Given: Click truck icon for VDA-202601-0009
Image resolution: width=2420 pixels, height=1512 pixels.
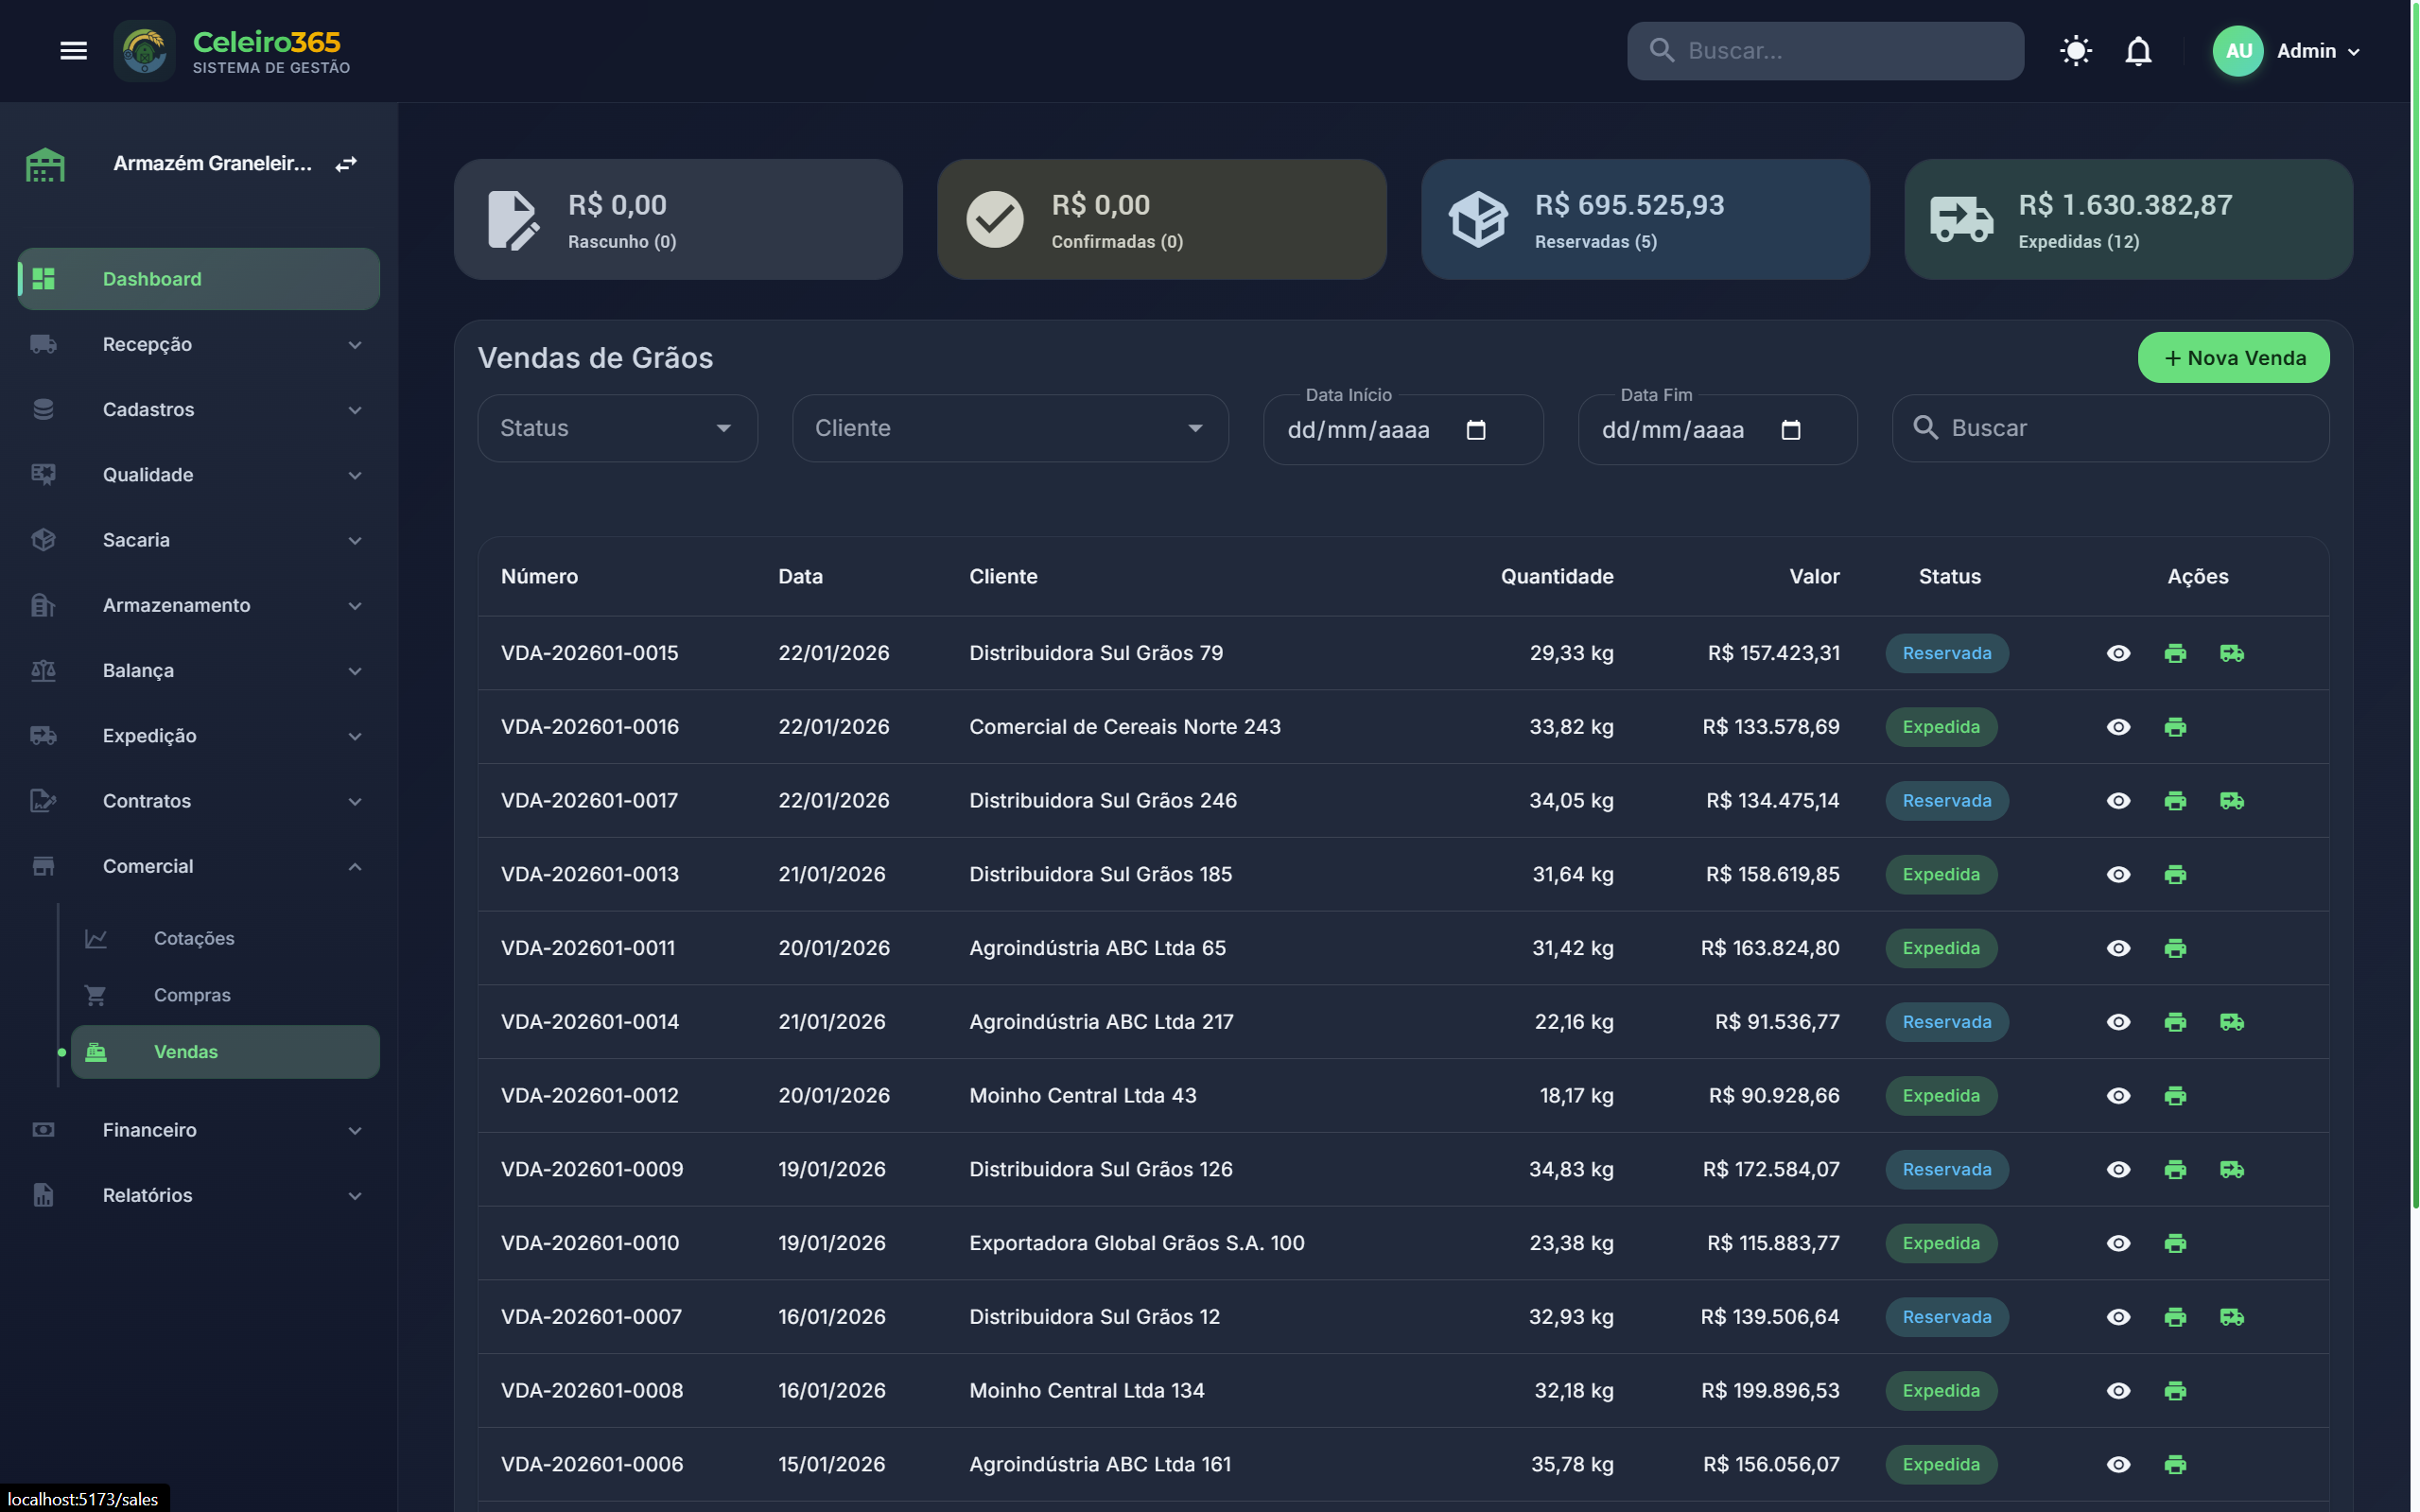Looking at the screenshot, I should coord(2231,1169).
